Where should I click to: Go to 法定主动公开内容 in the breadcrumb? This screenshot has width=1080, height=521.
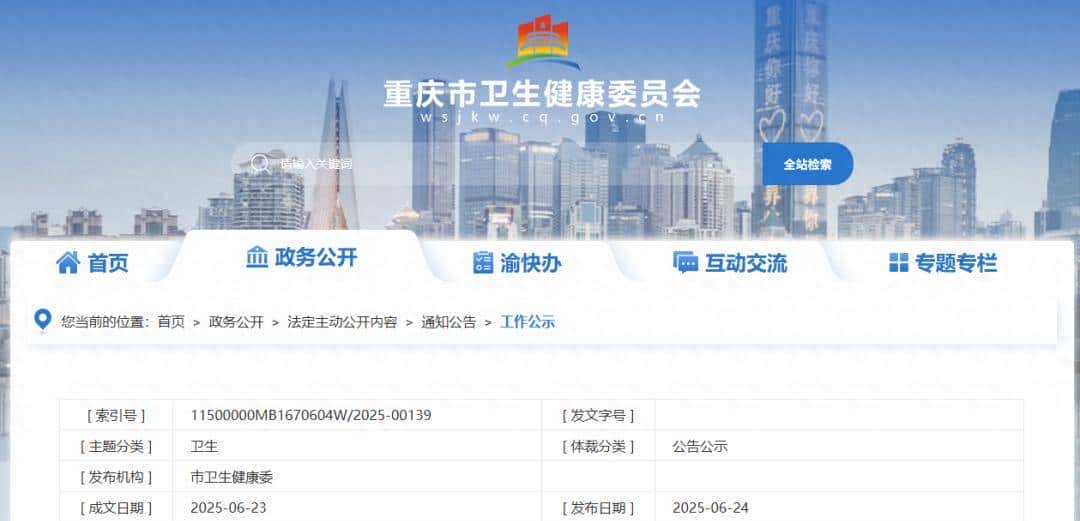(342, 322)
